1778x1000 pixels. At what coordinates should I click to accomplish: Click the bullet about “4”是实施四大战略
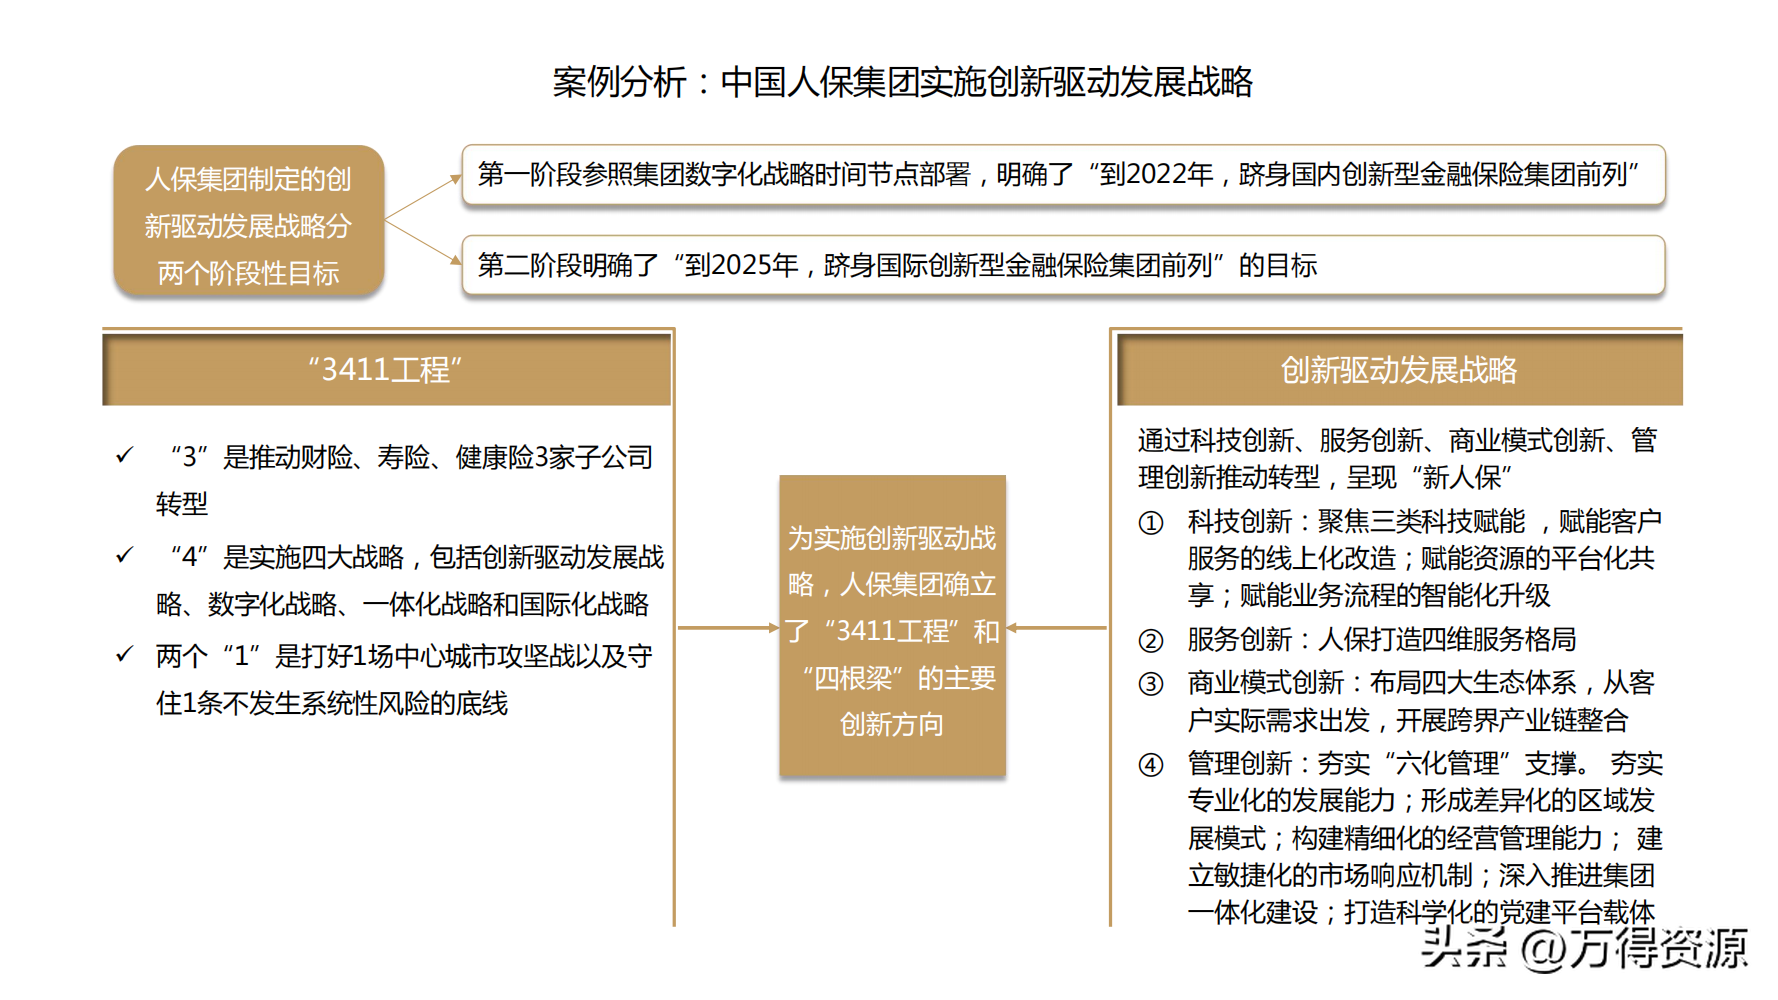click(x=410, y=580)
